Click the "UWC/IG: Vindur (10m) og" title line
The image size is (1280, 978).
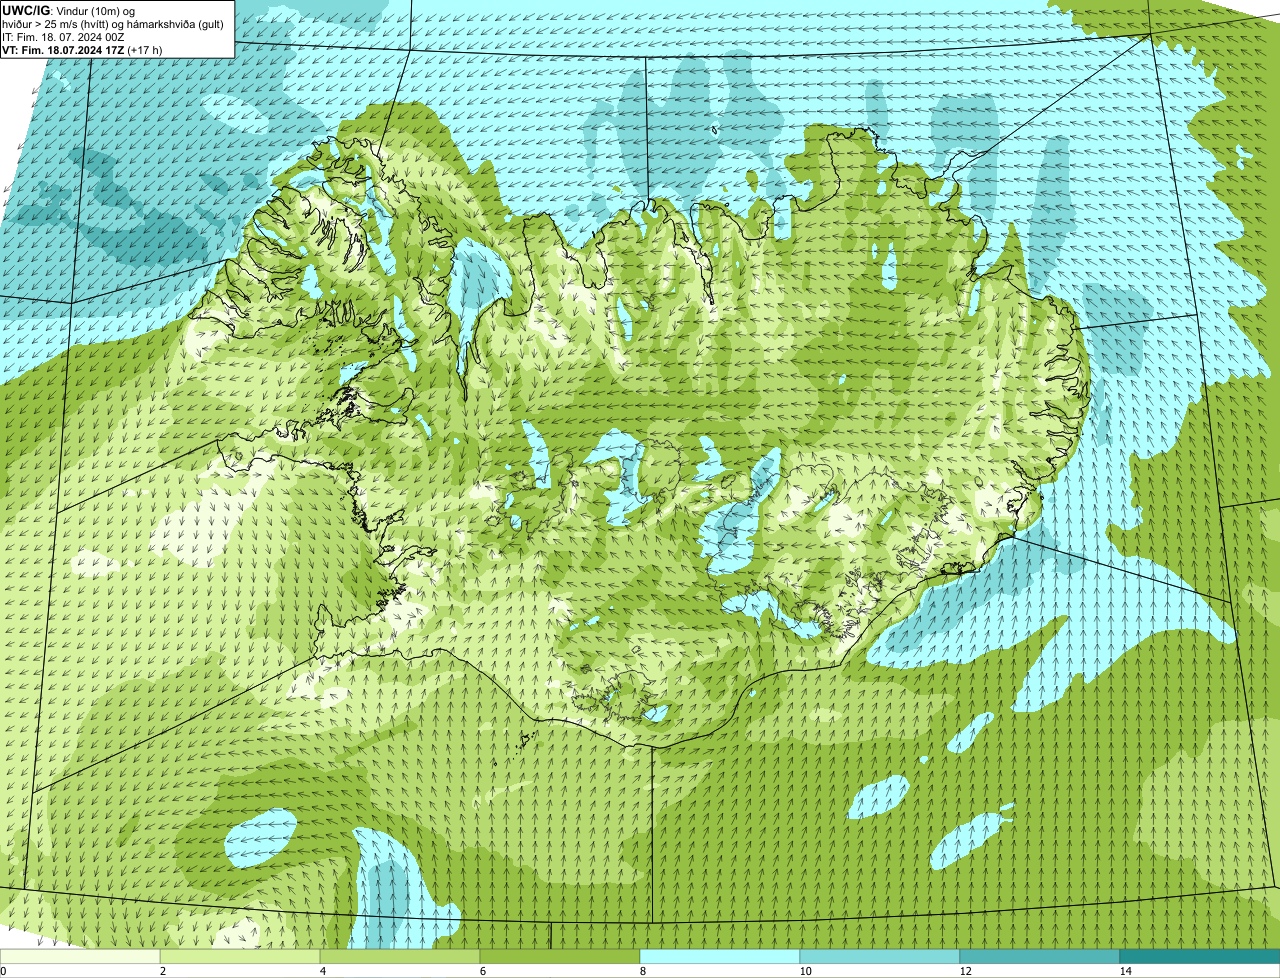[68, 10]
